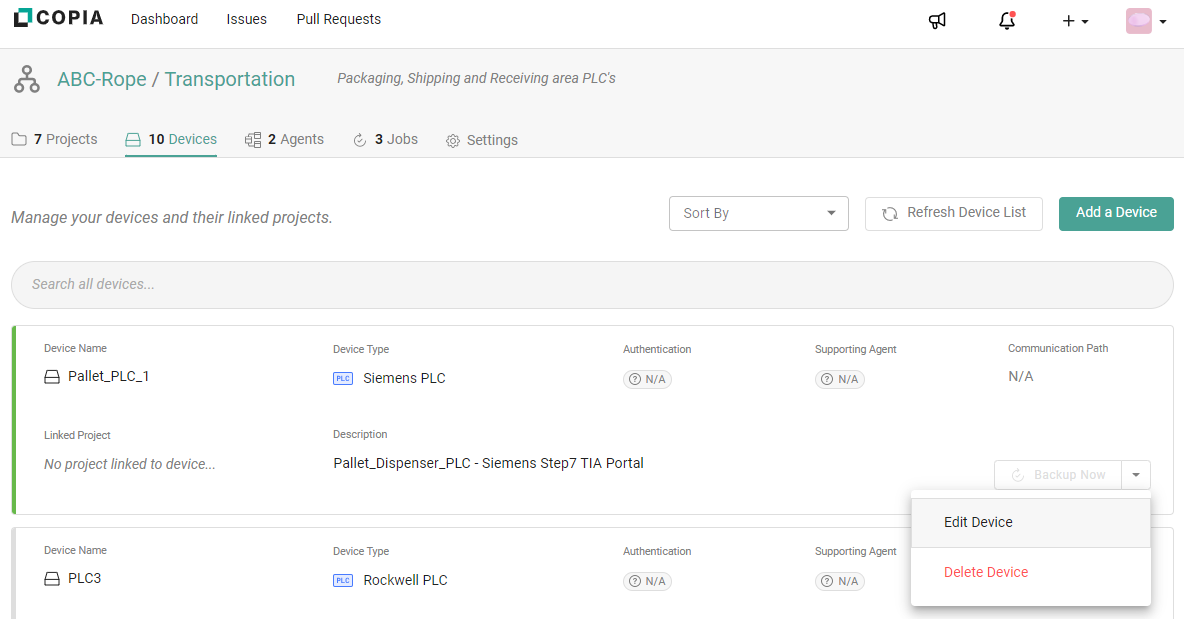Click the Search all devices field
Viewport: 1184px width, 619px height.
[592, 284]
